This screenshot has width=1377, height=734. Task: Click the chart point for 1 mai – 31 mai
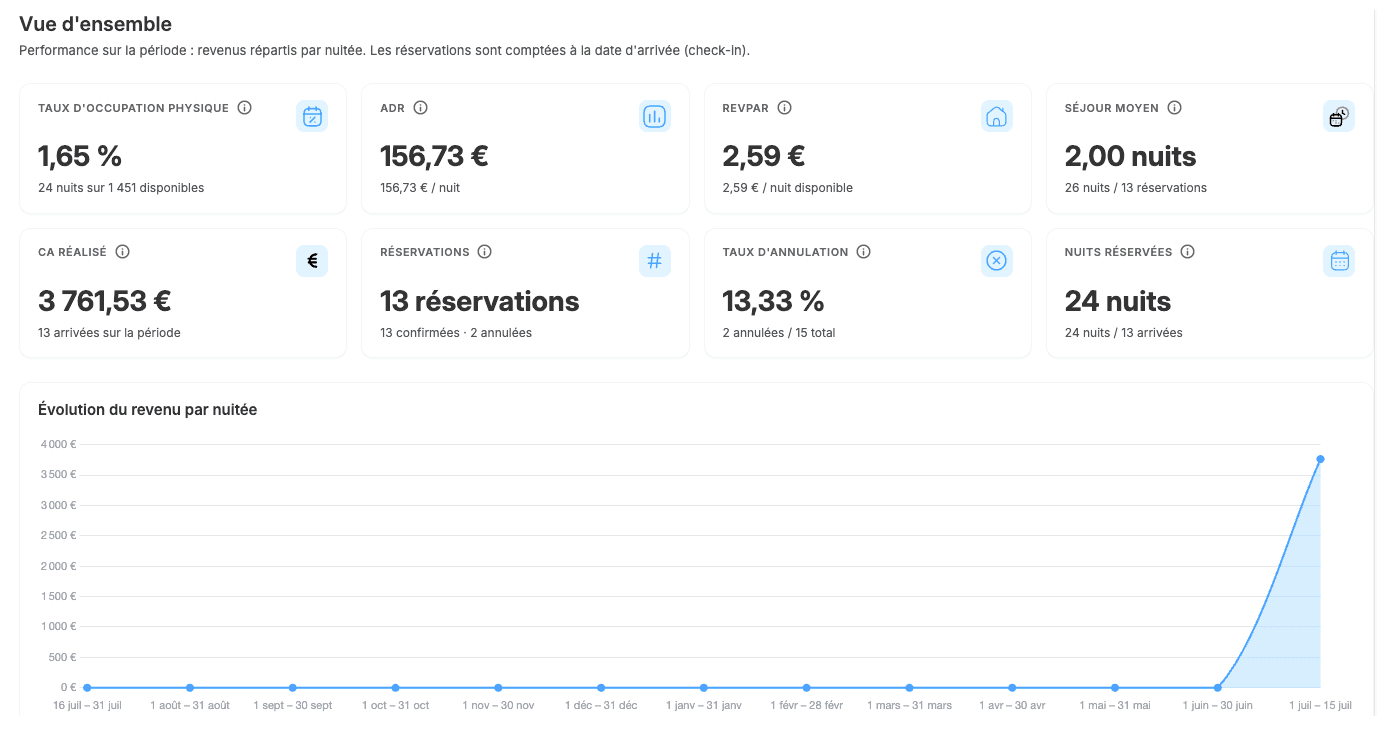(x=1115, y=688)
